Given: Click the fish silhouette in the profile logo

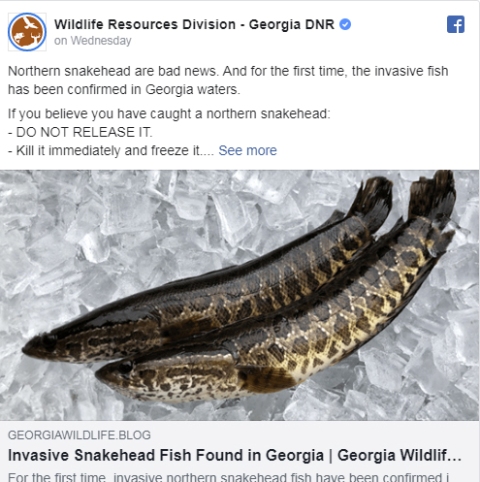Looking at the screenshot, I should (x=19, y=36).
